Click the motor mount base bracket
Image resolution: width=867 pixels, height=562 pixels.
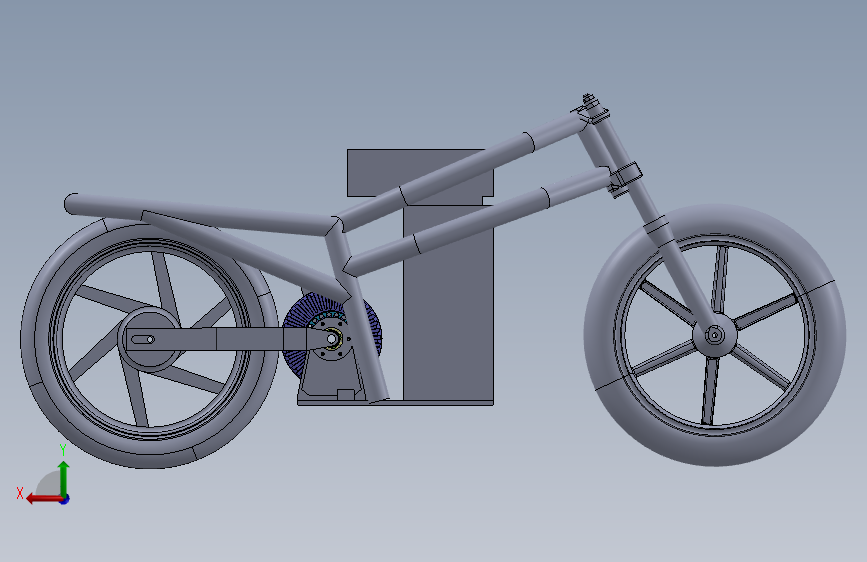point(332,381)
